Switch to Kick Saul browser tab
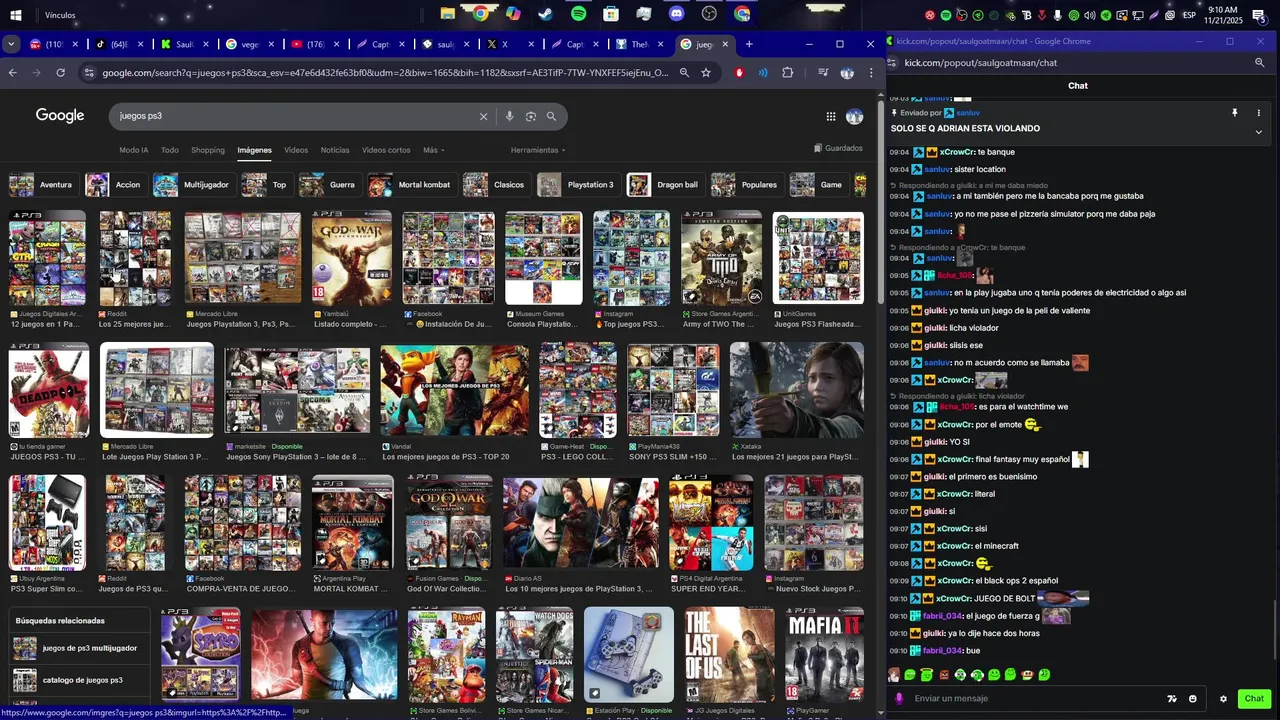The height and width of the screenshot is (720, 1280). pyautogui.click(x=185, y=44)
